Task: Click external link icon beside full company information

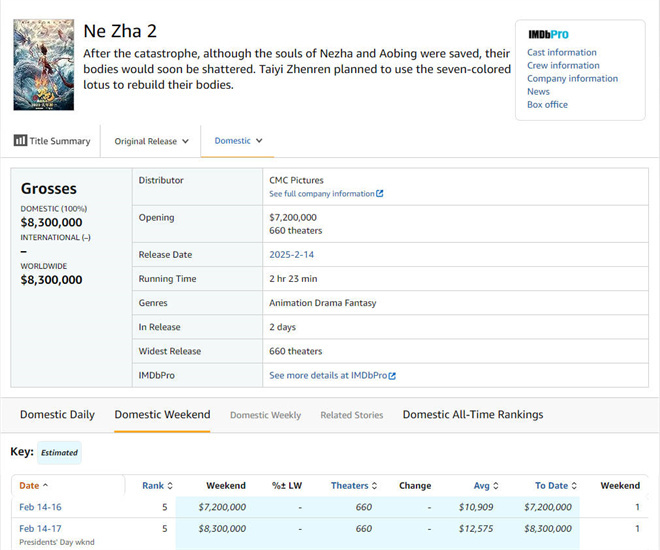Action: 380,194
